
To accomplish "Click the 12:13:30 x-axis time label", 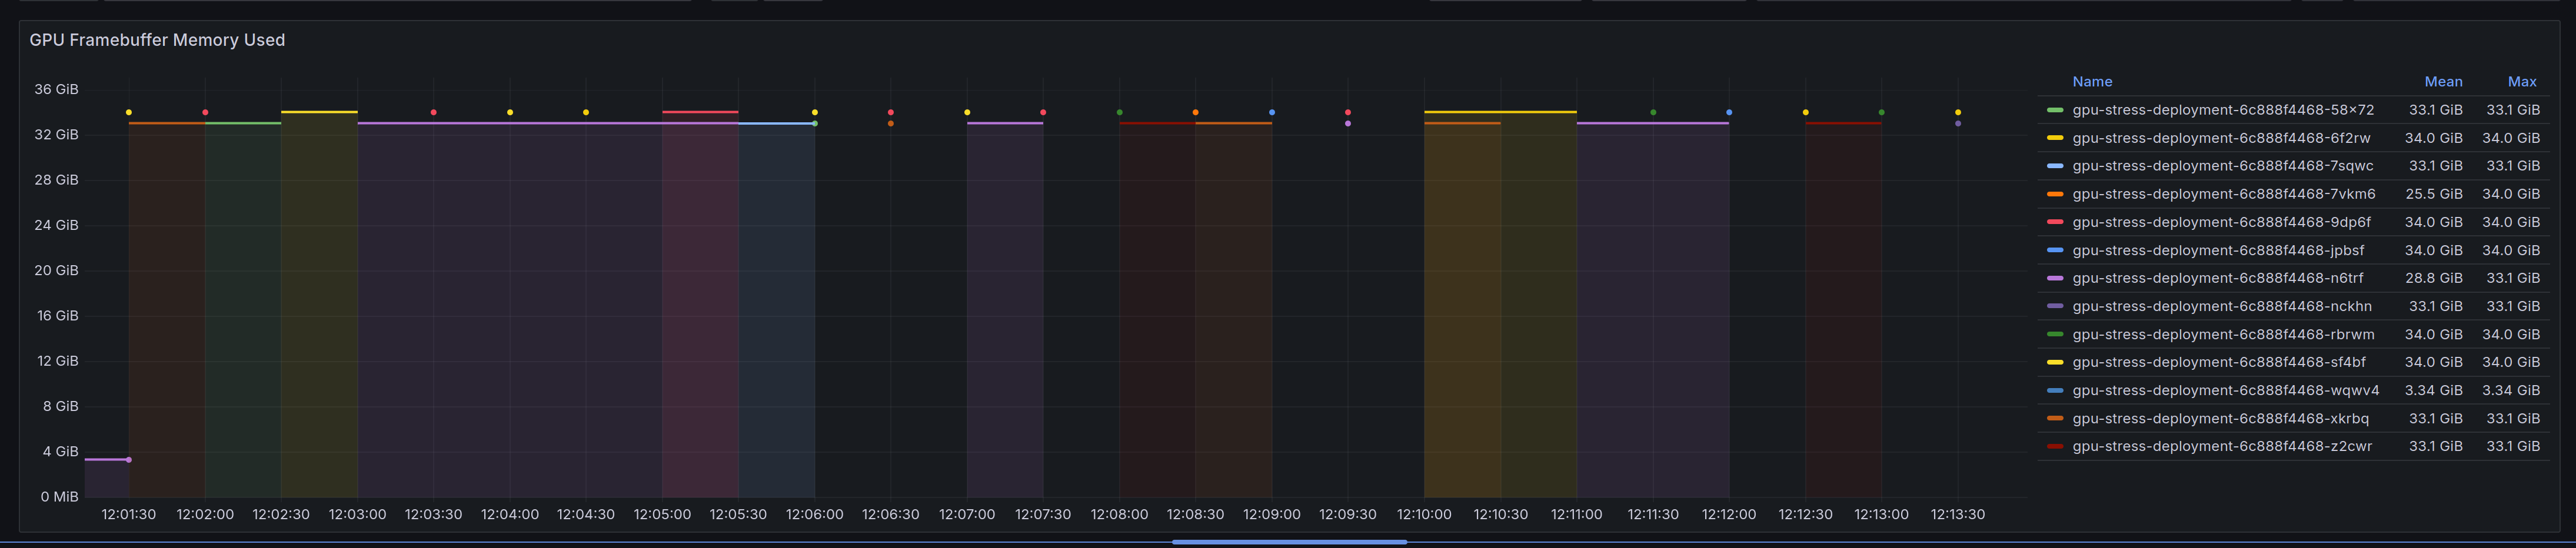I will (1957, 514).
